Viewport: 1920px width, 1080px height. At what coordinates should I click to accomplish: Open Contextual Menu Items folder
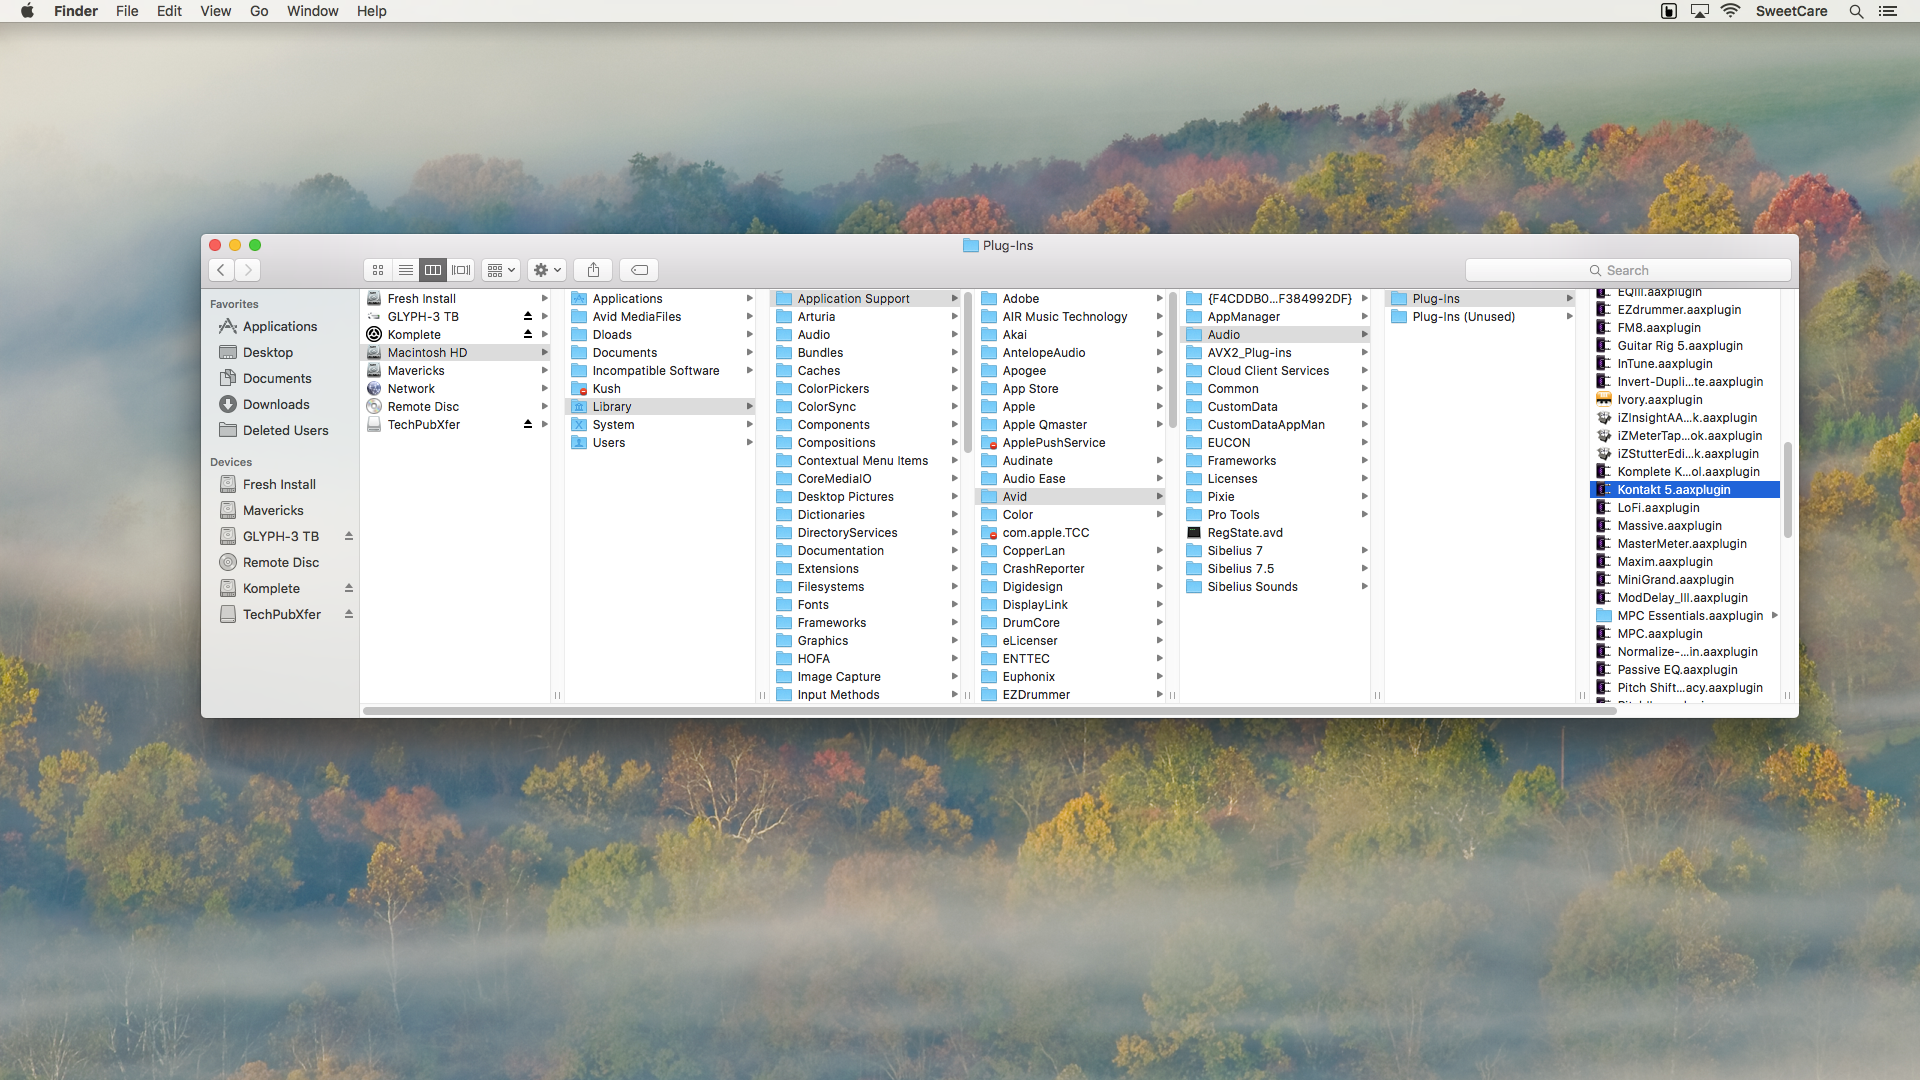863,461
